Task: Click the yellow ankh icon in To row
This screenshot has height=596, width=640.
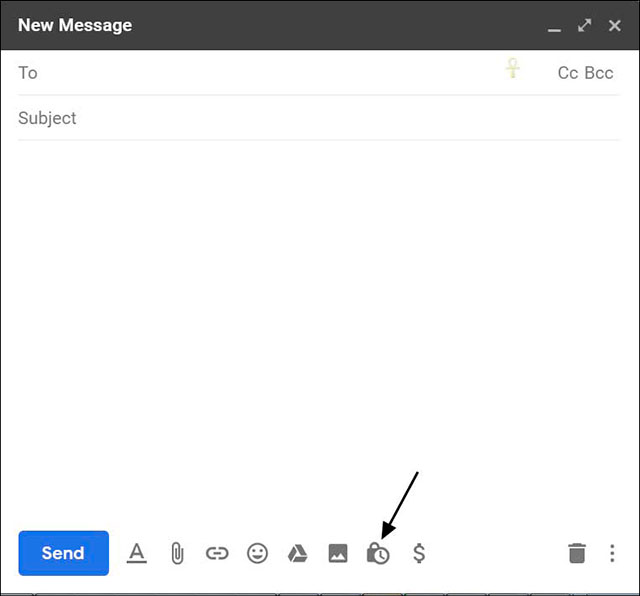Action: [513, 69]
